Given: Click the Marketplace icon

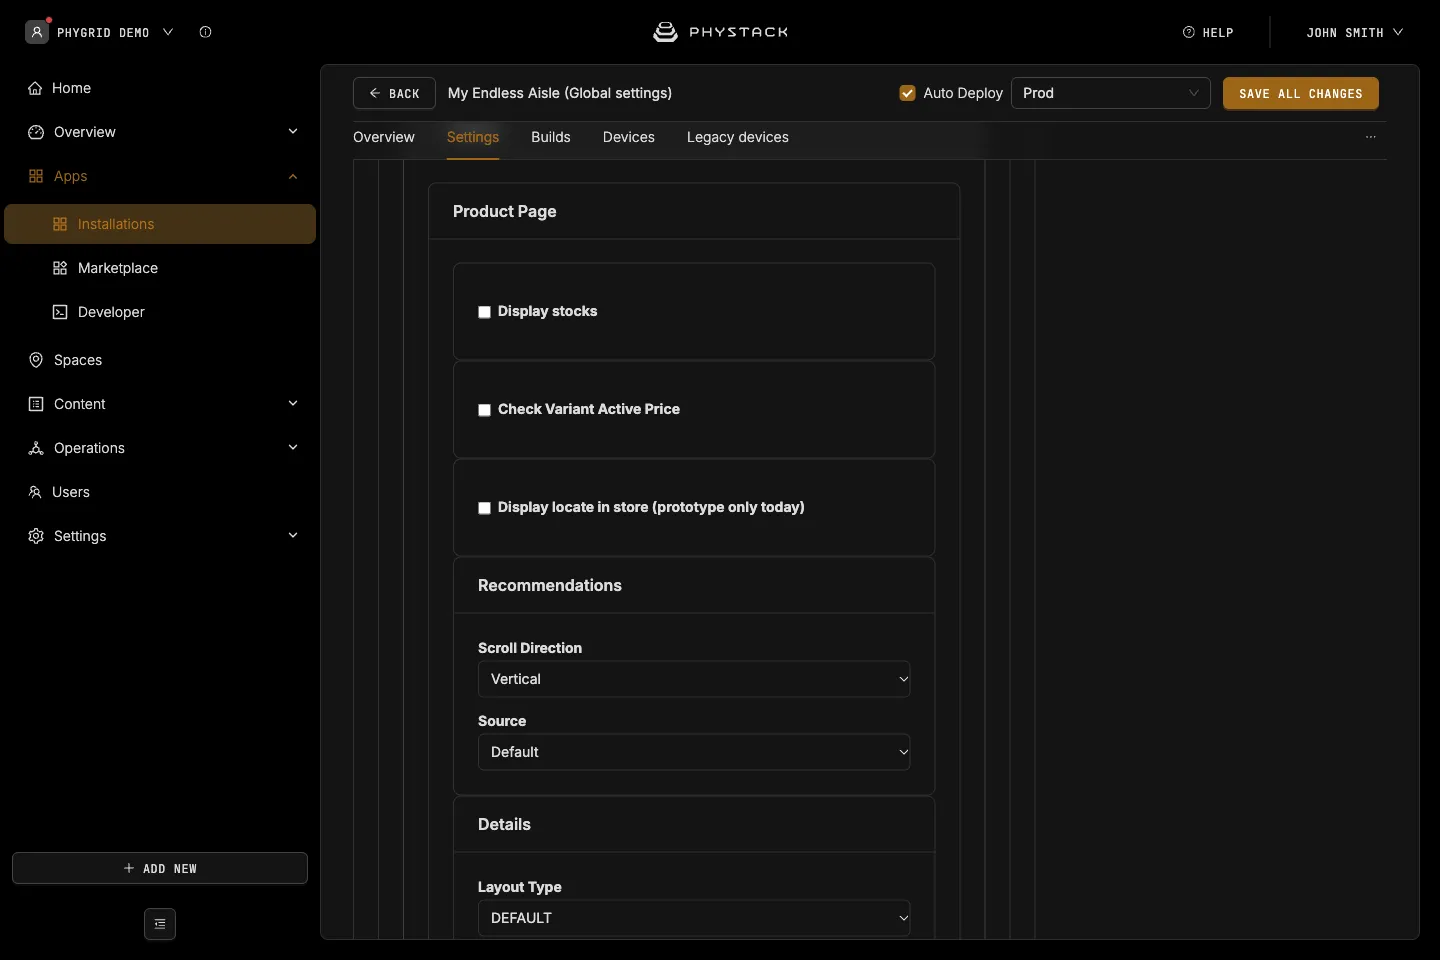Looking at the screenshot, I should point(60,268).
